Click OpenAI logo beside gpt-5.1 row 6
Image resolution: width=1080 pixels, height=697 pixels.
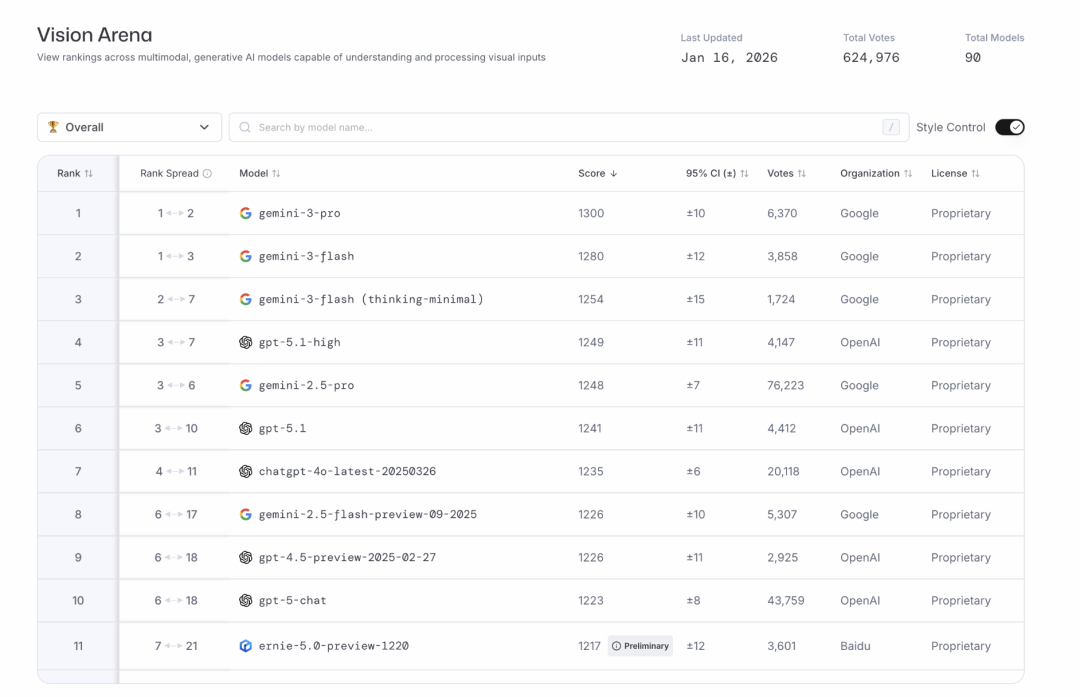245,428
